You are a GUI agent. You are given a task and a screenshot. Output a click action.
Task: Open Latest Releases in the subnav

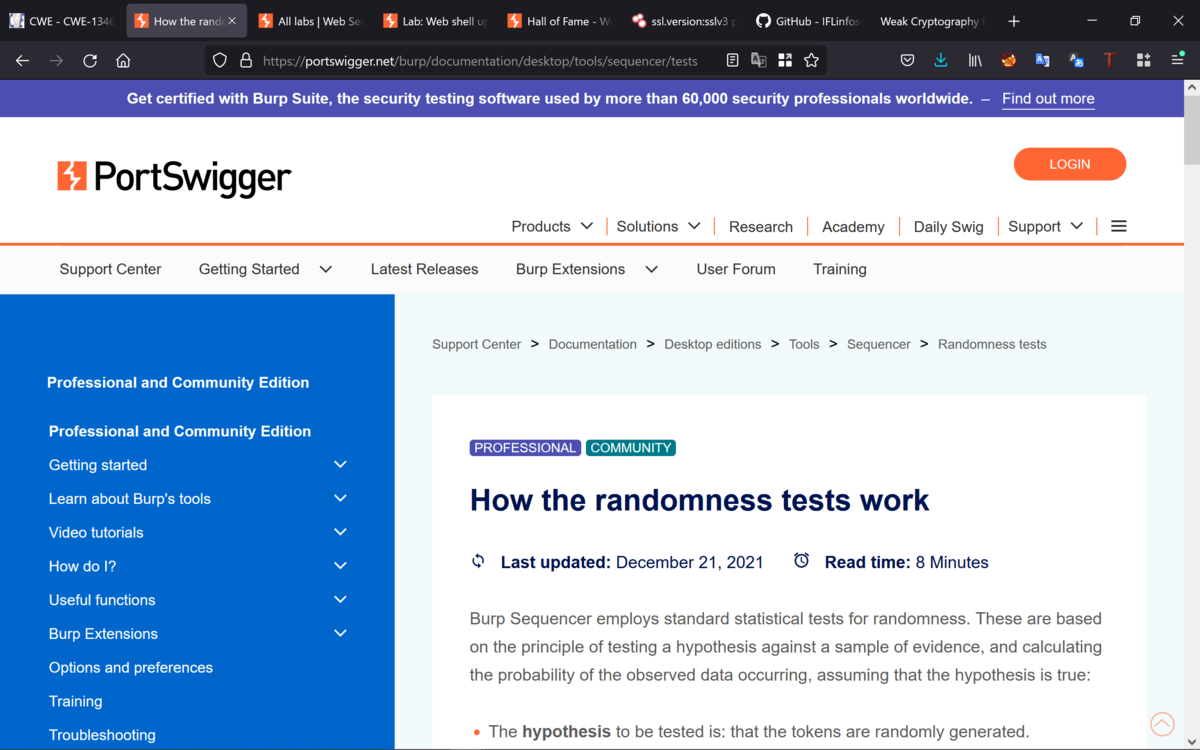[424, 269]
